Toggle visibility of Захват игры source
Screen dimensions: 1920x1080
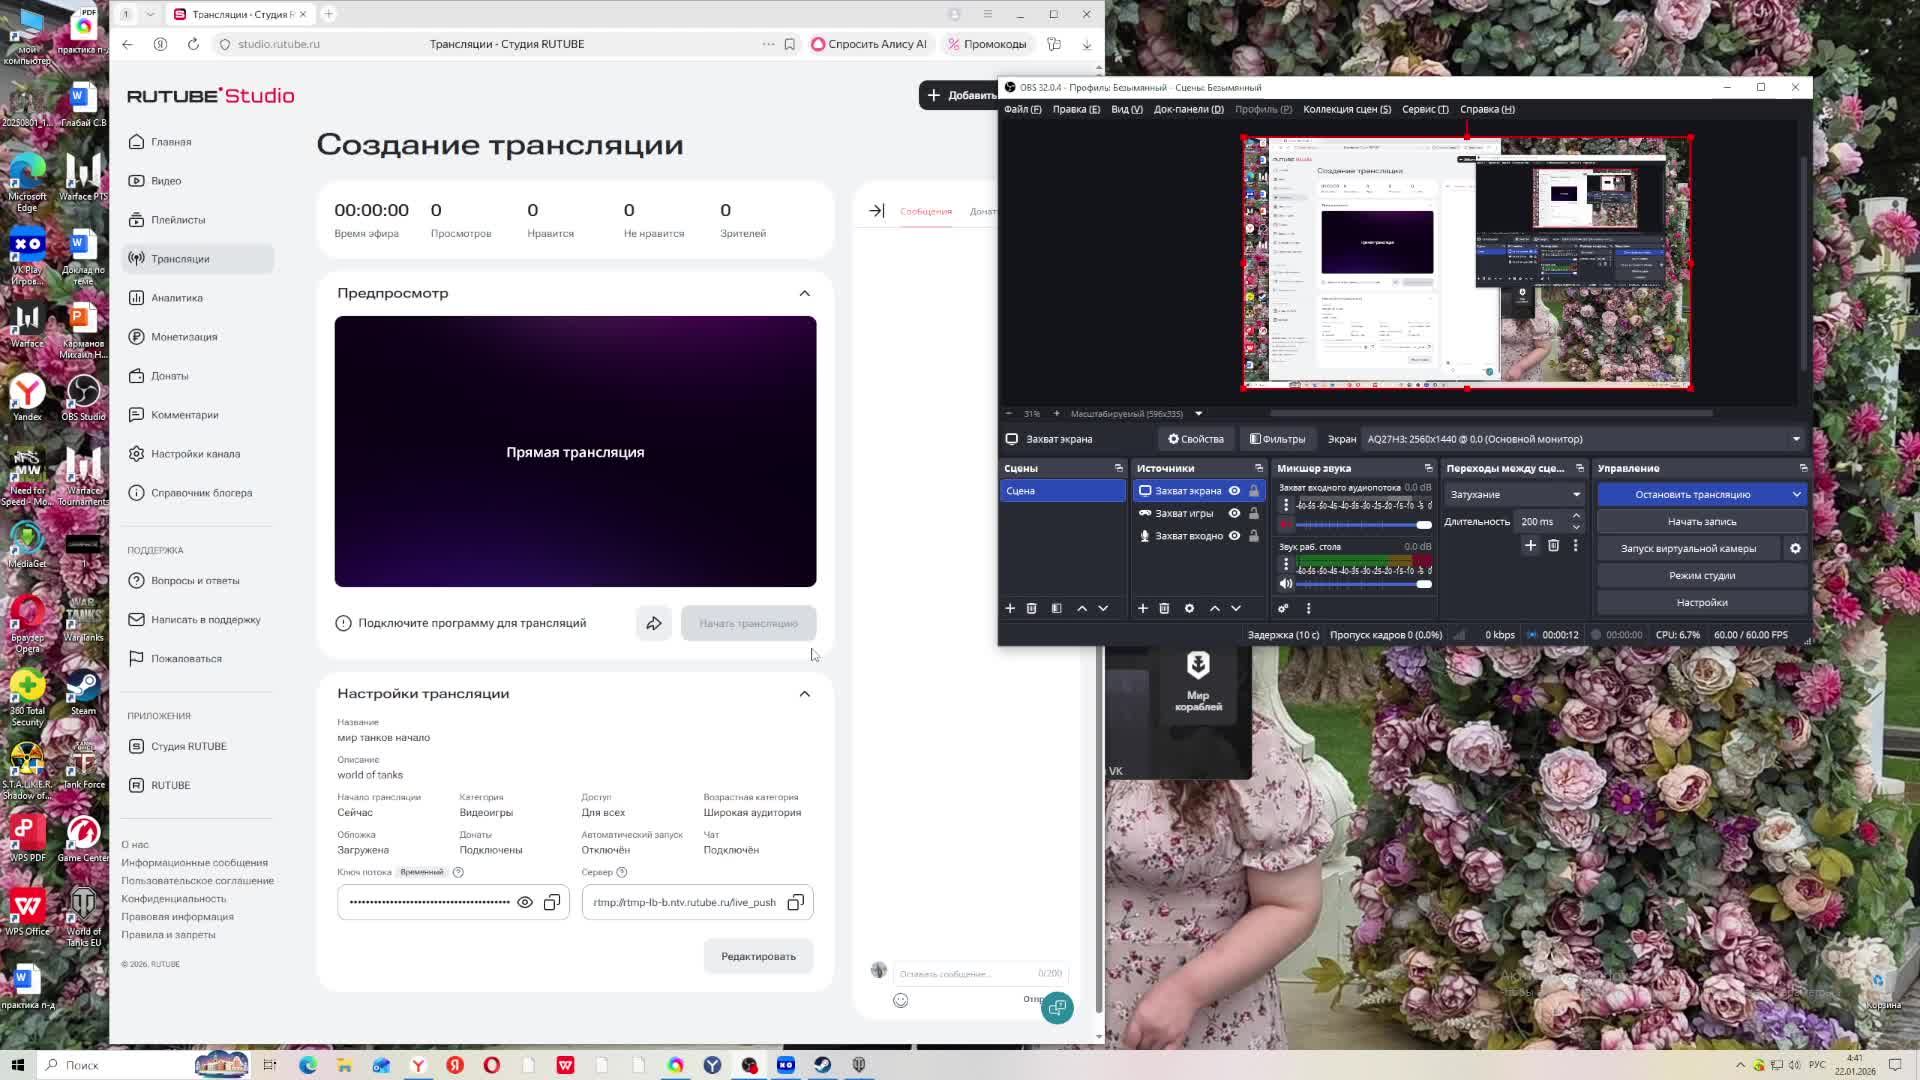pyautogui.click(x=1234, y=513)
